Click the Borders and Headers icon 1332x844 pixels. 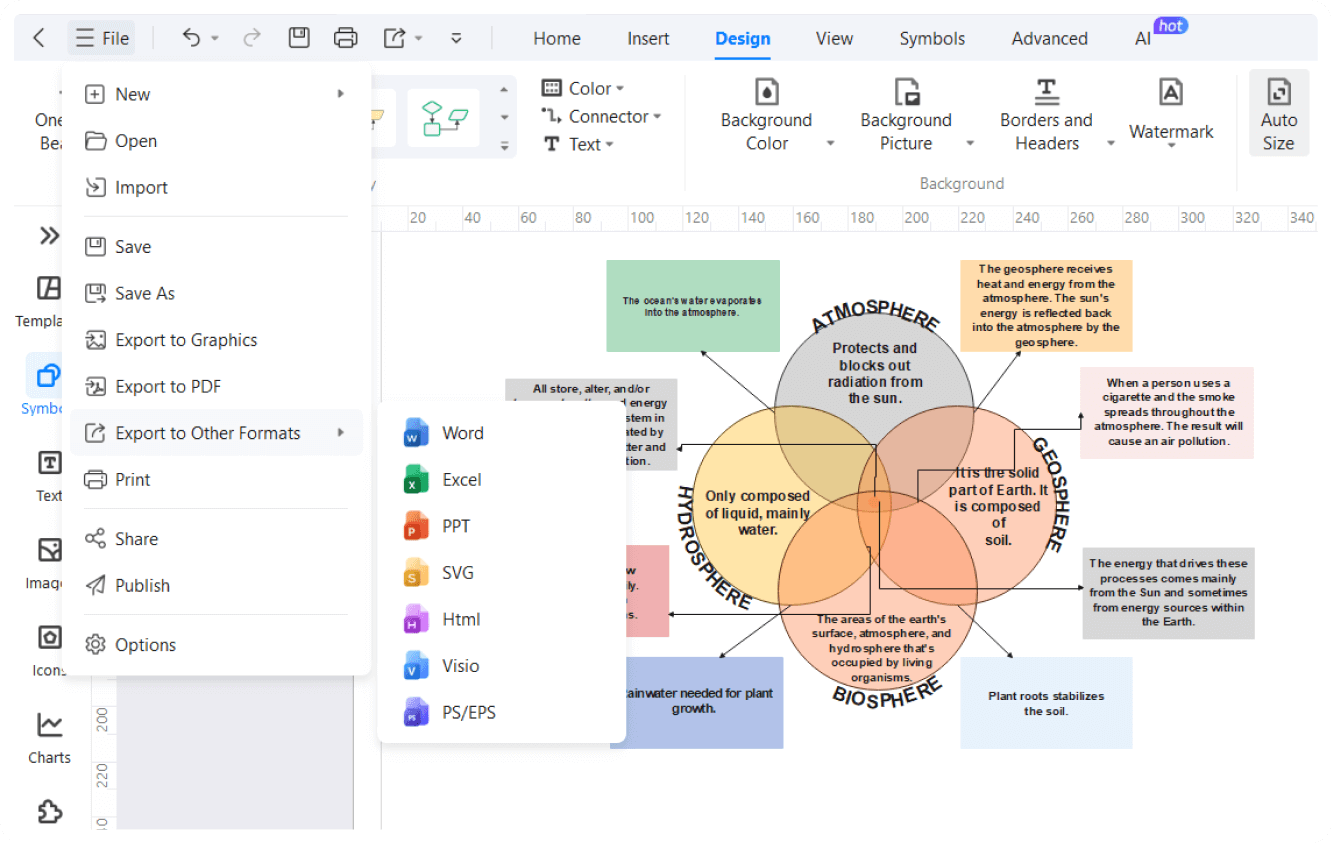[1046, 93]
